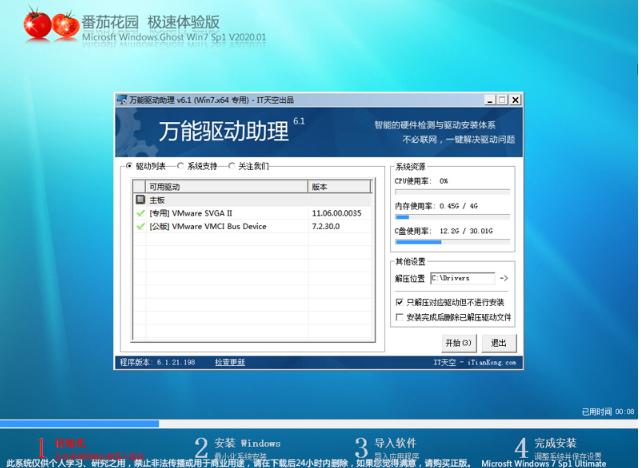Toggle the 主板 category checkbox
The image size is (641, 468).
[141, 200]
